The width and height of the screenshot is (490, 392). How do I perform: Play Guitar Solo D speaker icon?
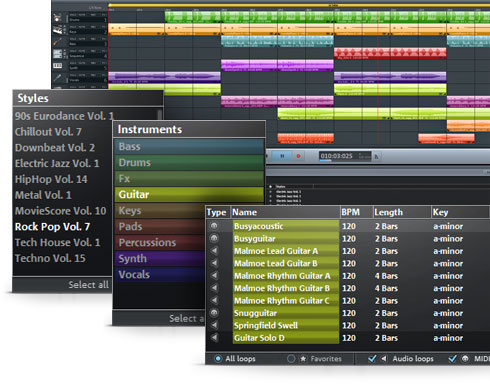pos(214,338)
